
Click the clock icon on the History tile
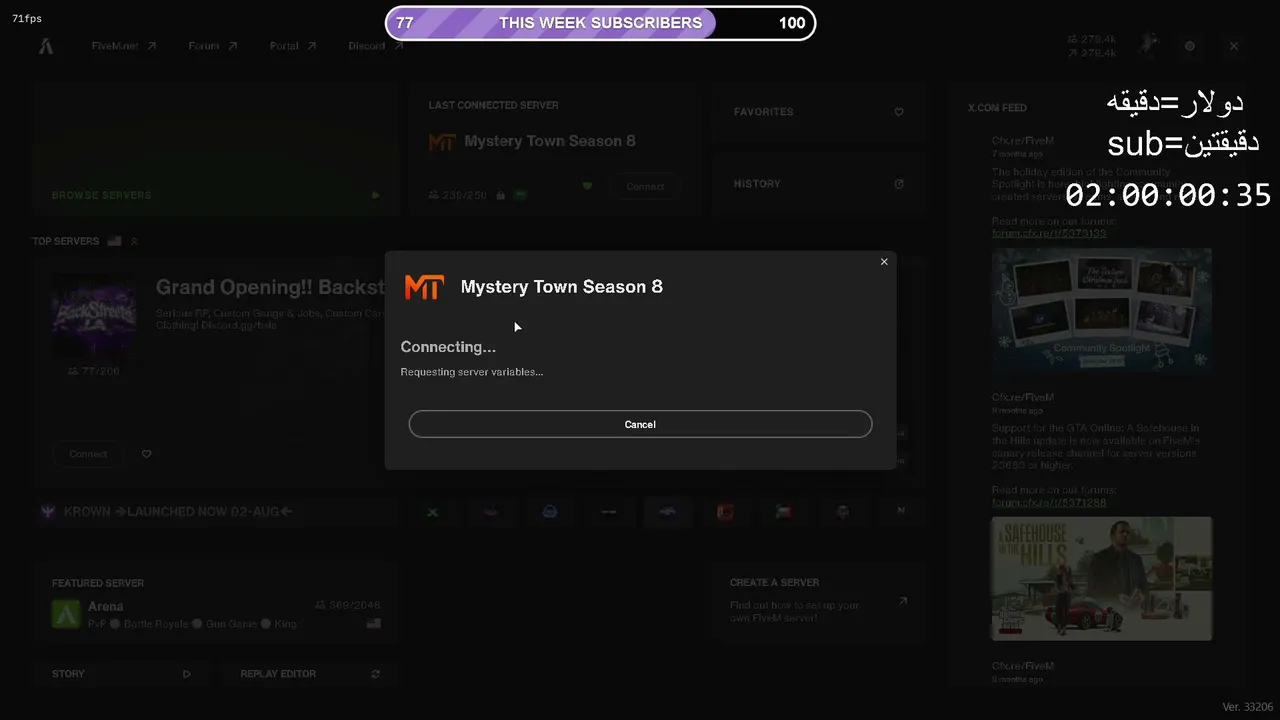[899, 184]
